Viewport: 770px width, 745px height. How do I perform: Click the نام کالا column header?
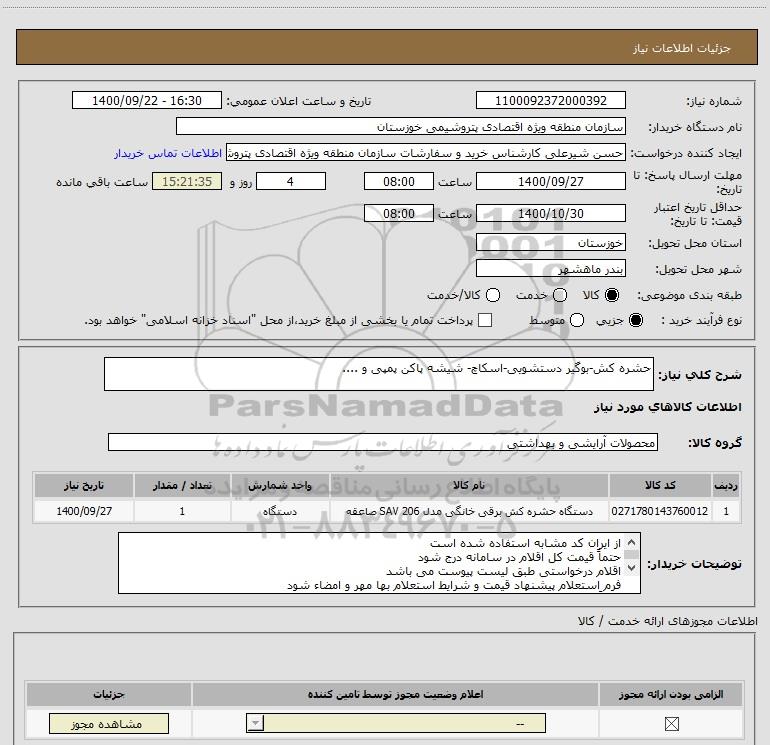(x=469, y=486)
